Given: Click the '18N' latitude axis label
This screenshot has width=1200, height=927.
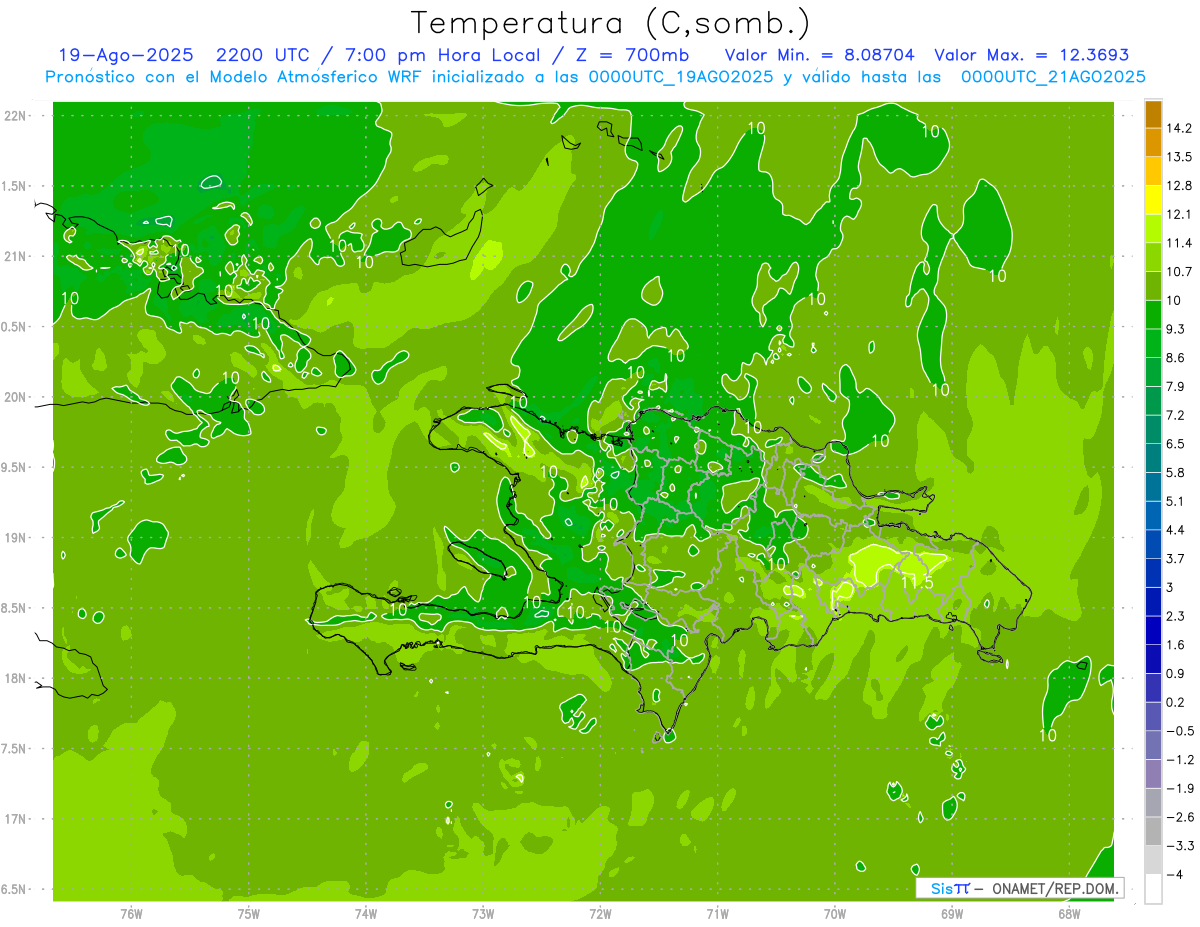Looking at the screenshot, I should [x=15, y=678].
